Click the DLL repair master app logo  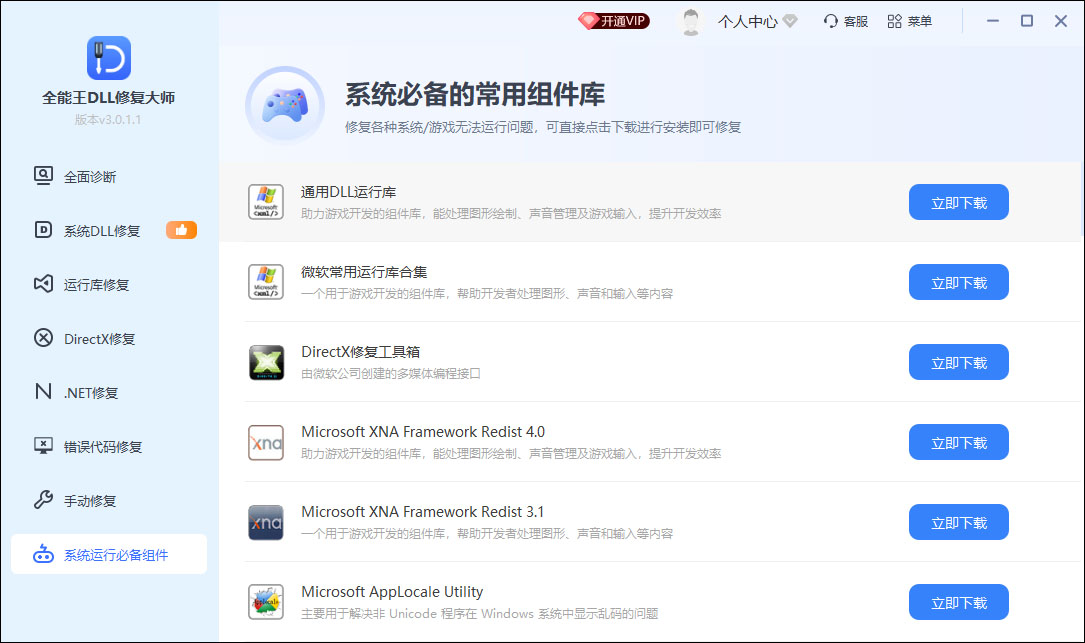coord(109,58)
